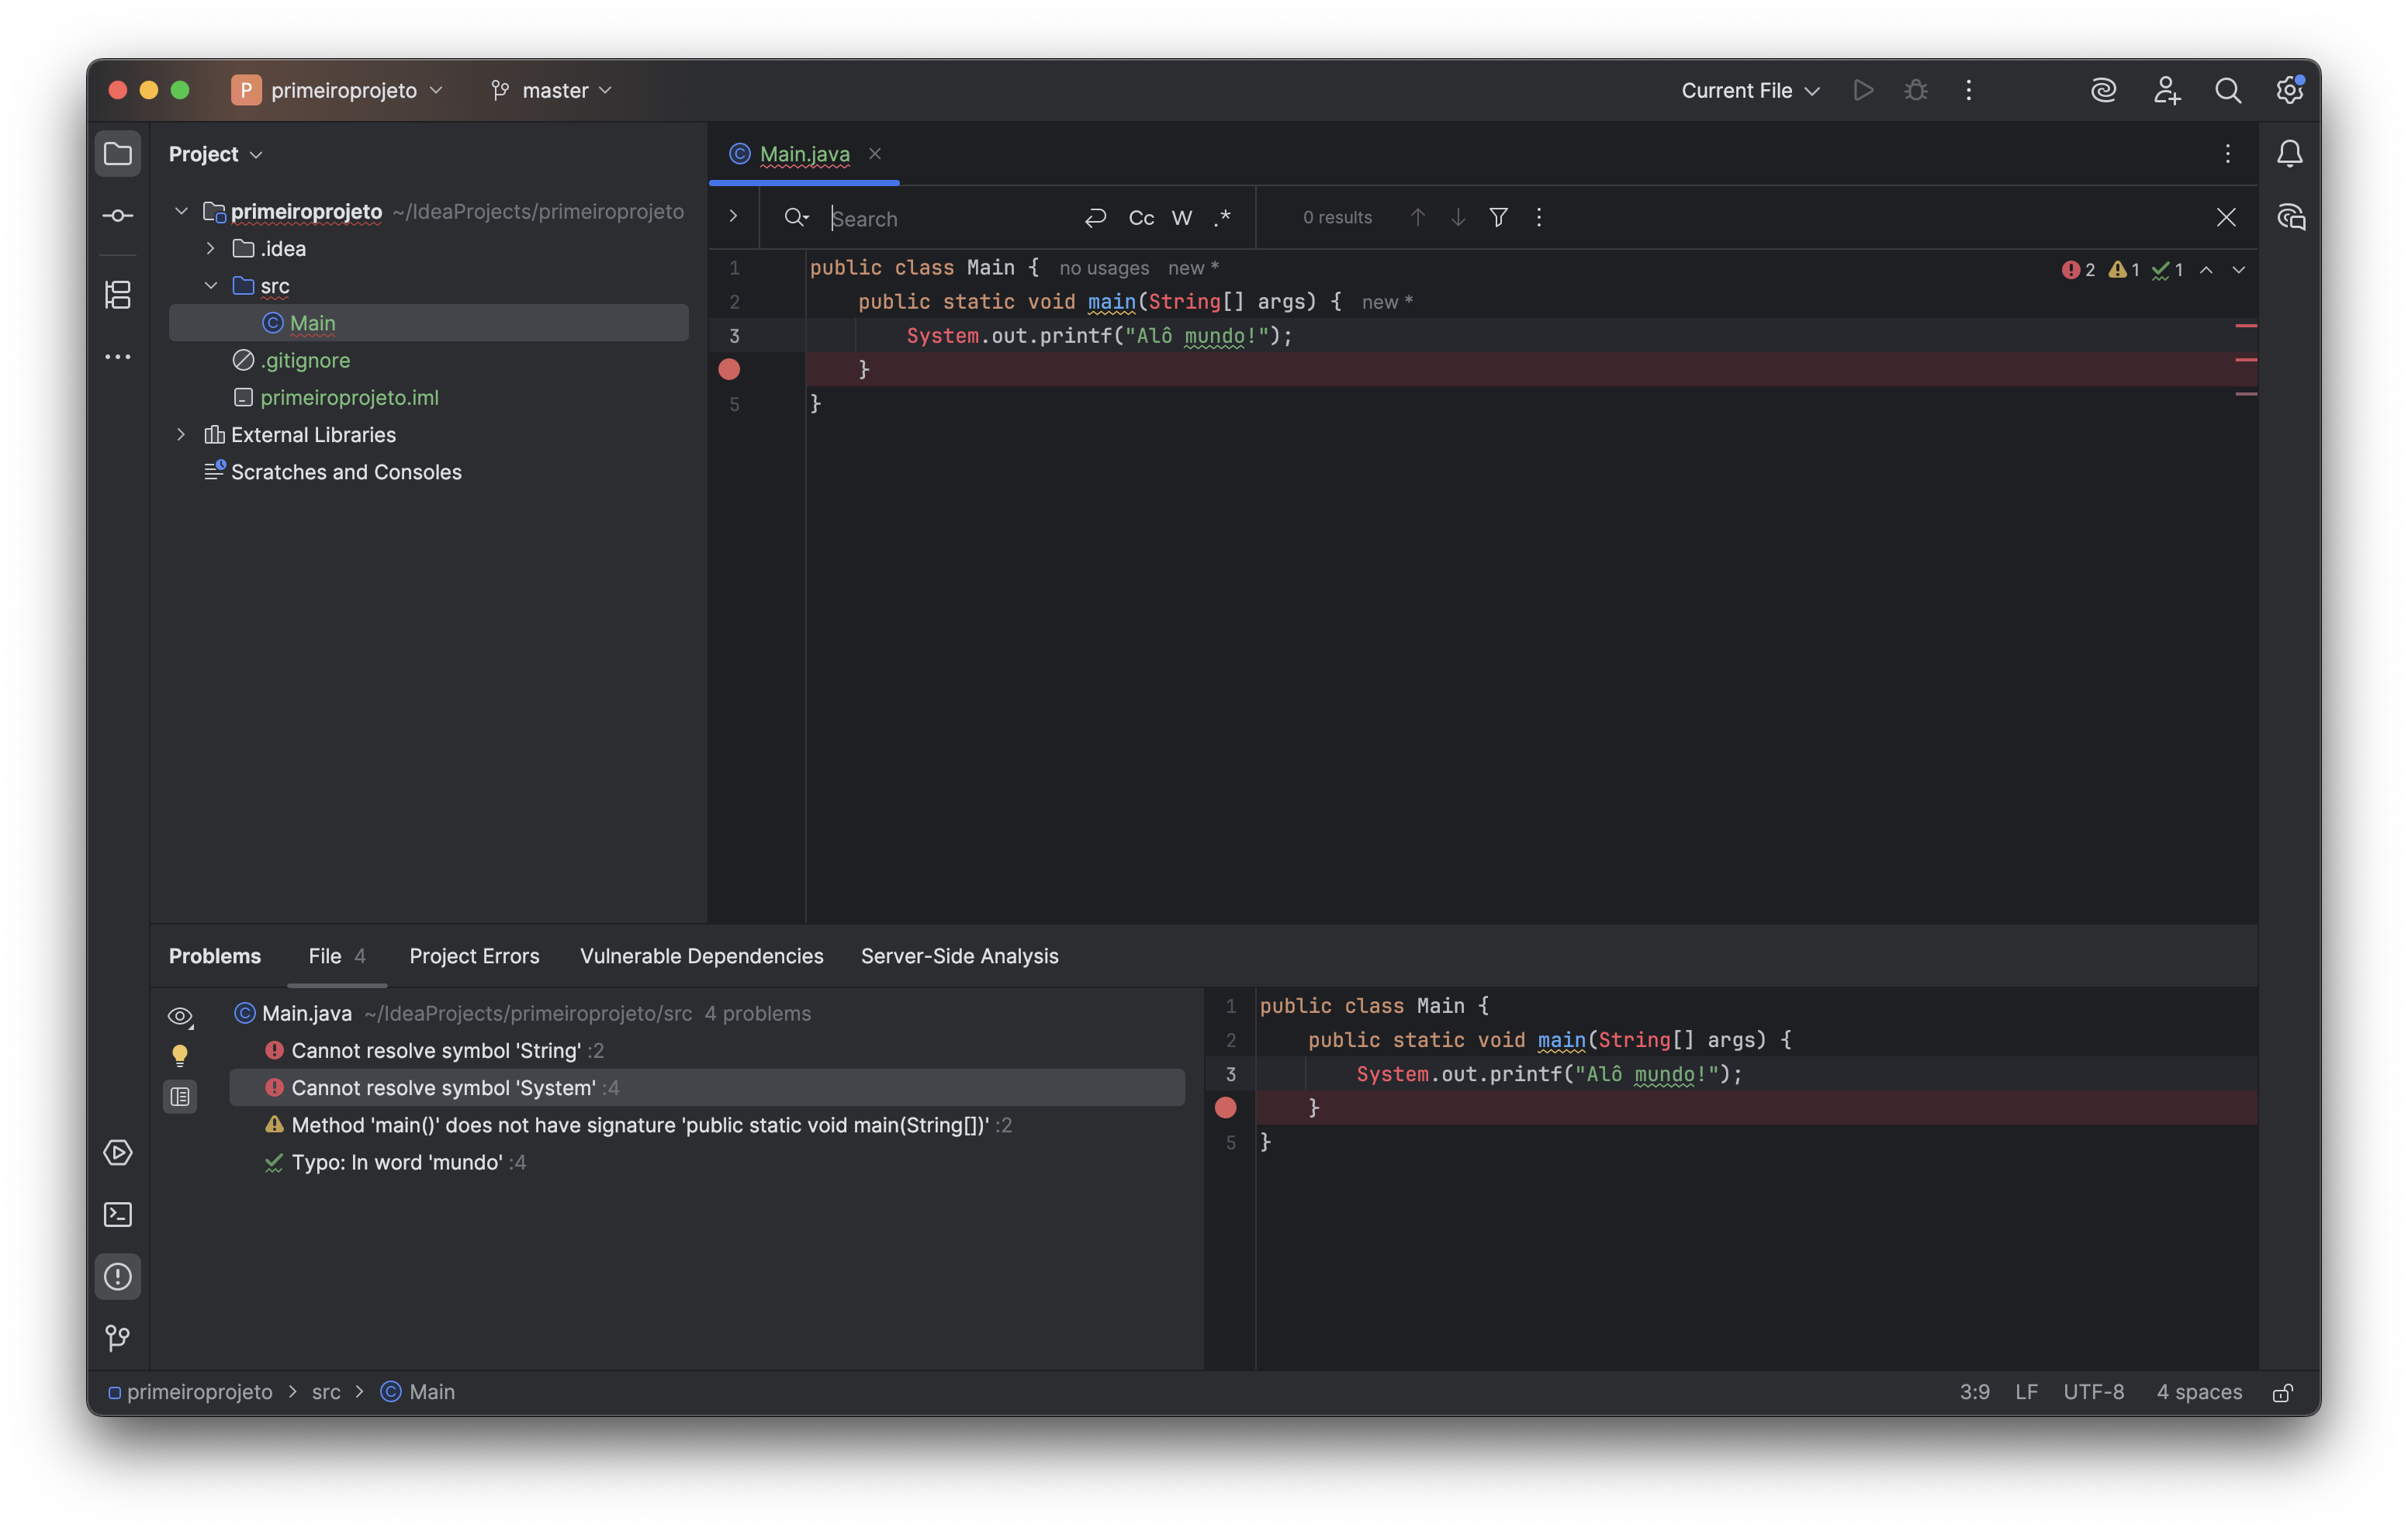Viewport: 2408px width, 1531px height.
Task: Click the quick-fix light bulb in Problems panel
Action: pyautogui.click(x=180, y=1055)
